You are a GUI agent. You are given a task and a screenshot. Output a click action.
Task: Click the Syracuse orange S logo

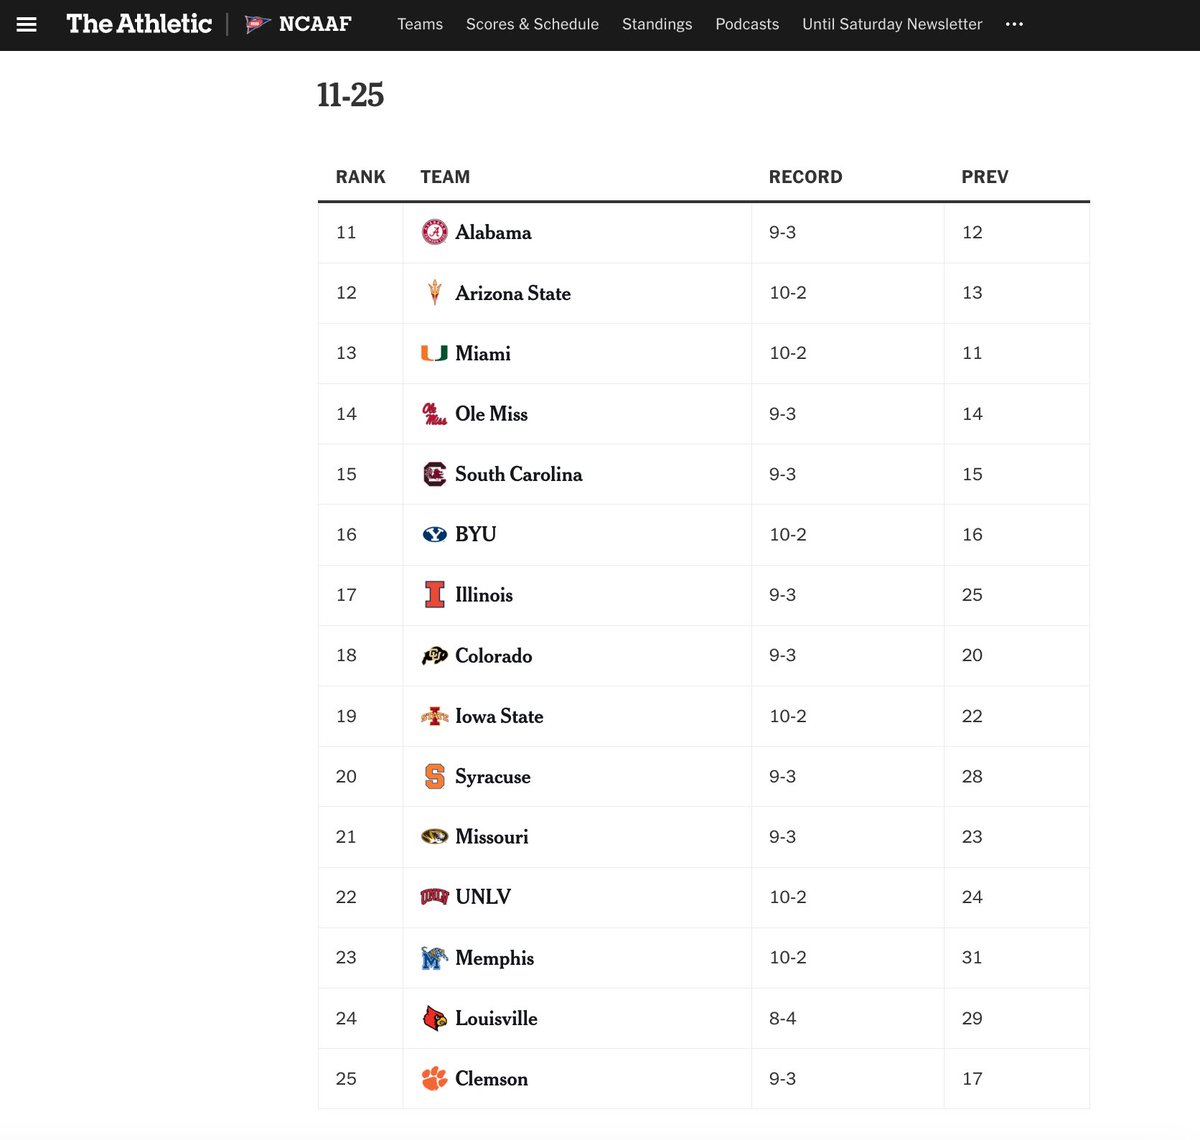[x=433, y=776]
